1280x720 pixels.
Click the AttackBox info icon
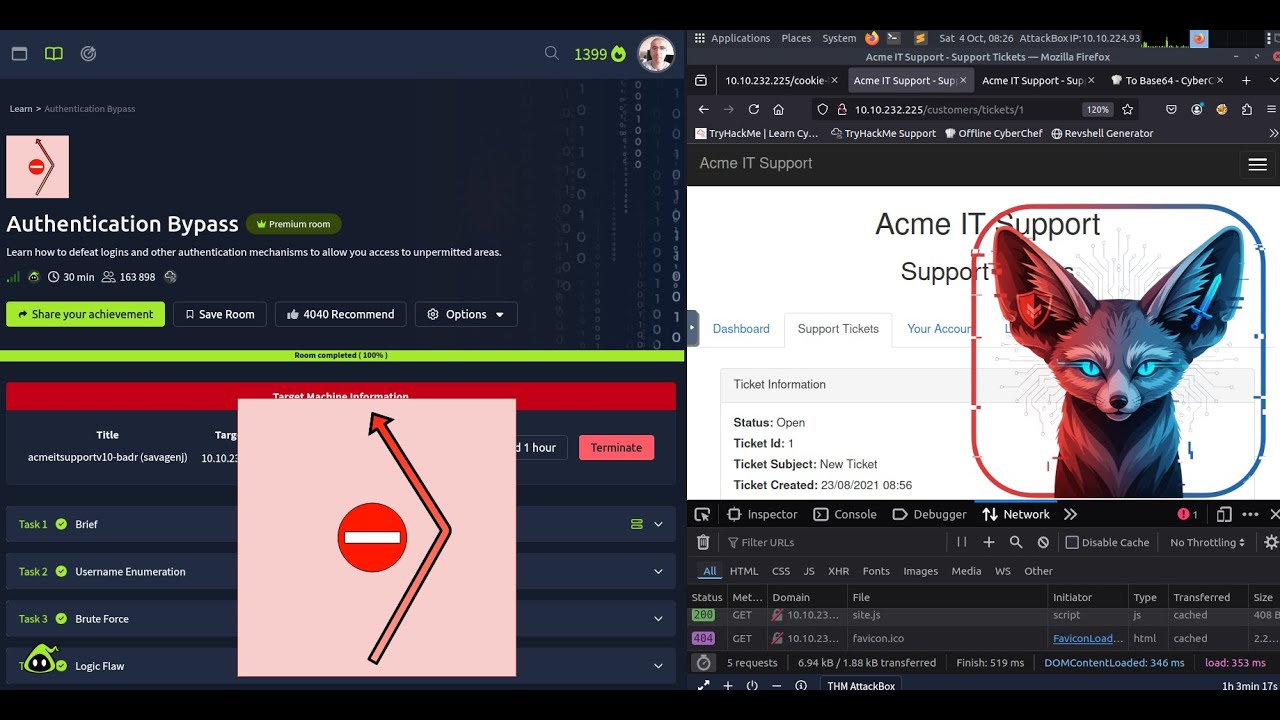click(x=800, y=686)
